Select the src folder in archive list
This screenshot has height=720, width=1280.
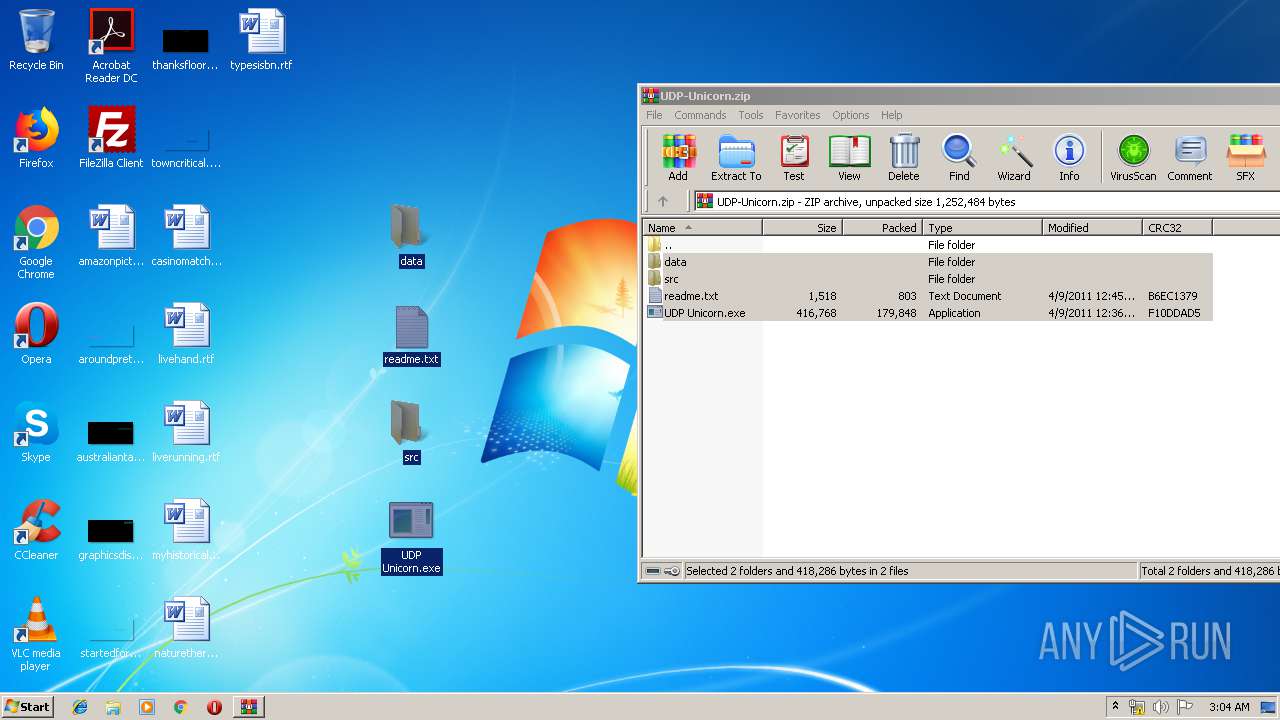tap(928, 279)
